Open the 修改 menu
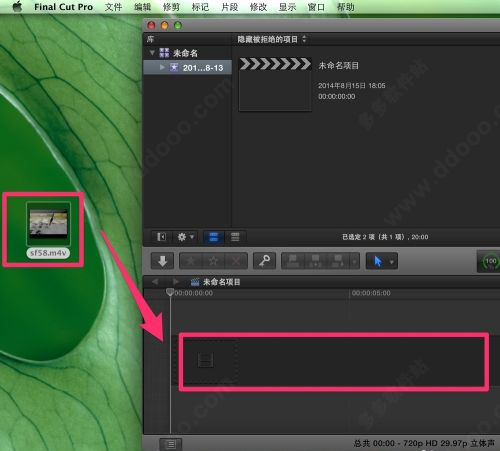This screenshot has height=451, width=500. pos(258,7)
